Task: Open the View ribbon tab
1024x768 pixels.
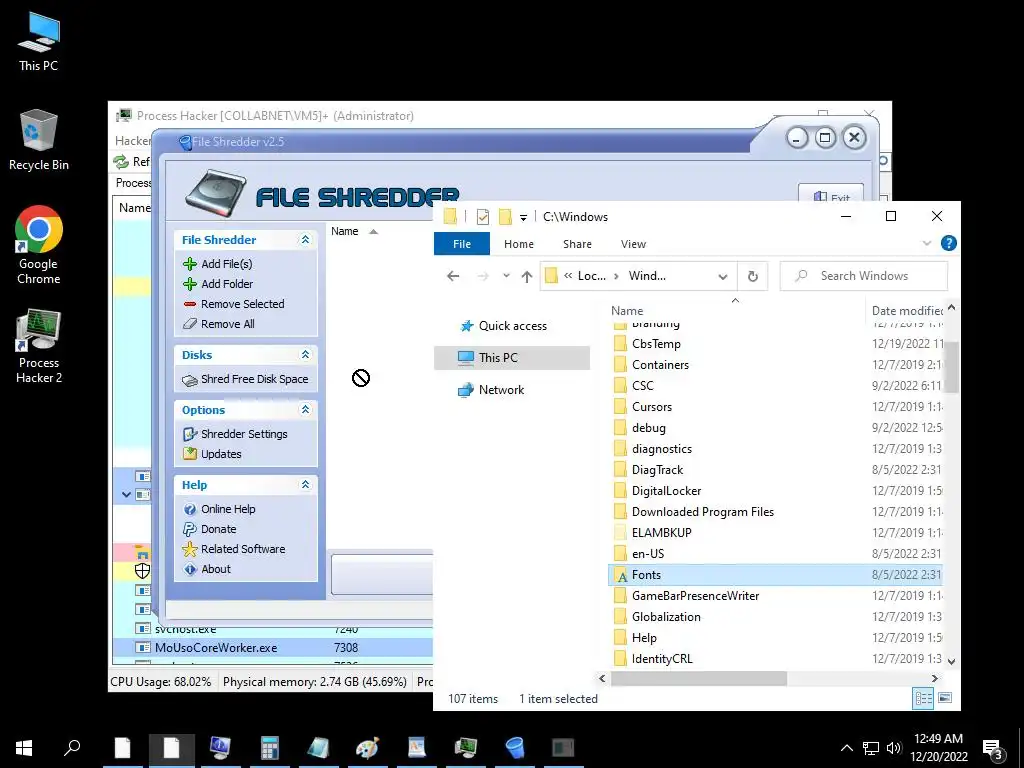Action: tap(633, 244)
